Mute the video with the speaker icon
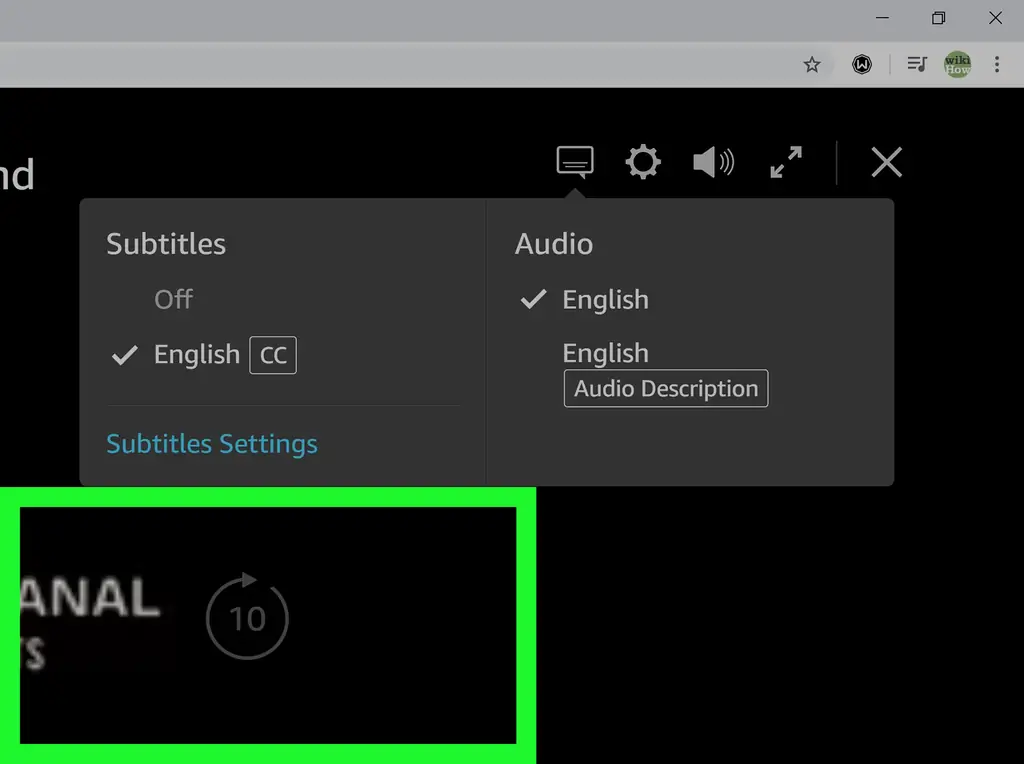This screenshot has height=764, width=1024. (713, 162)
